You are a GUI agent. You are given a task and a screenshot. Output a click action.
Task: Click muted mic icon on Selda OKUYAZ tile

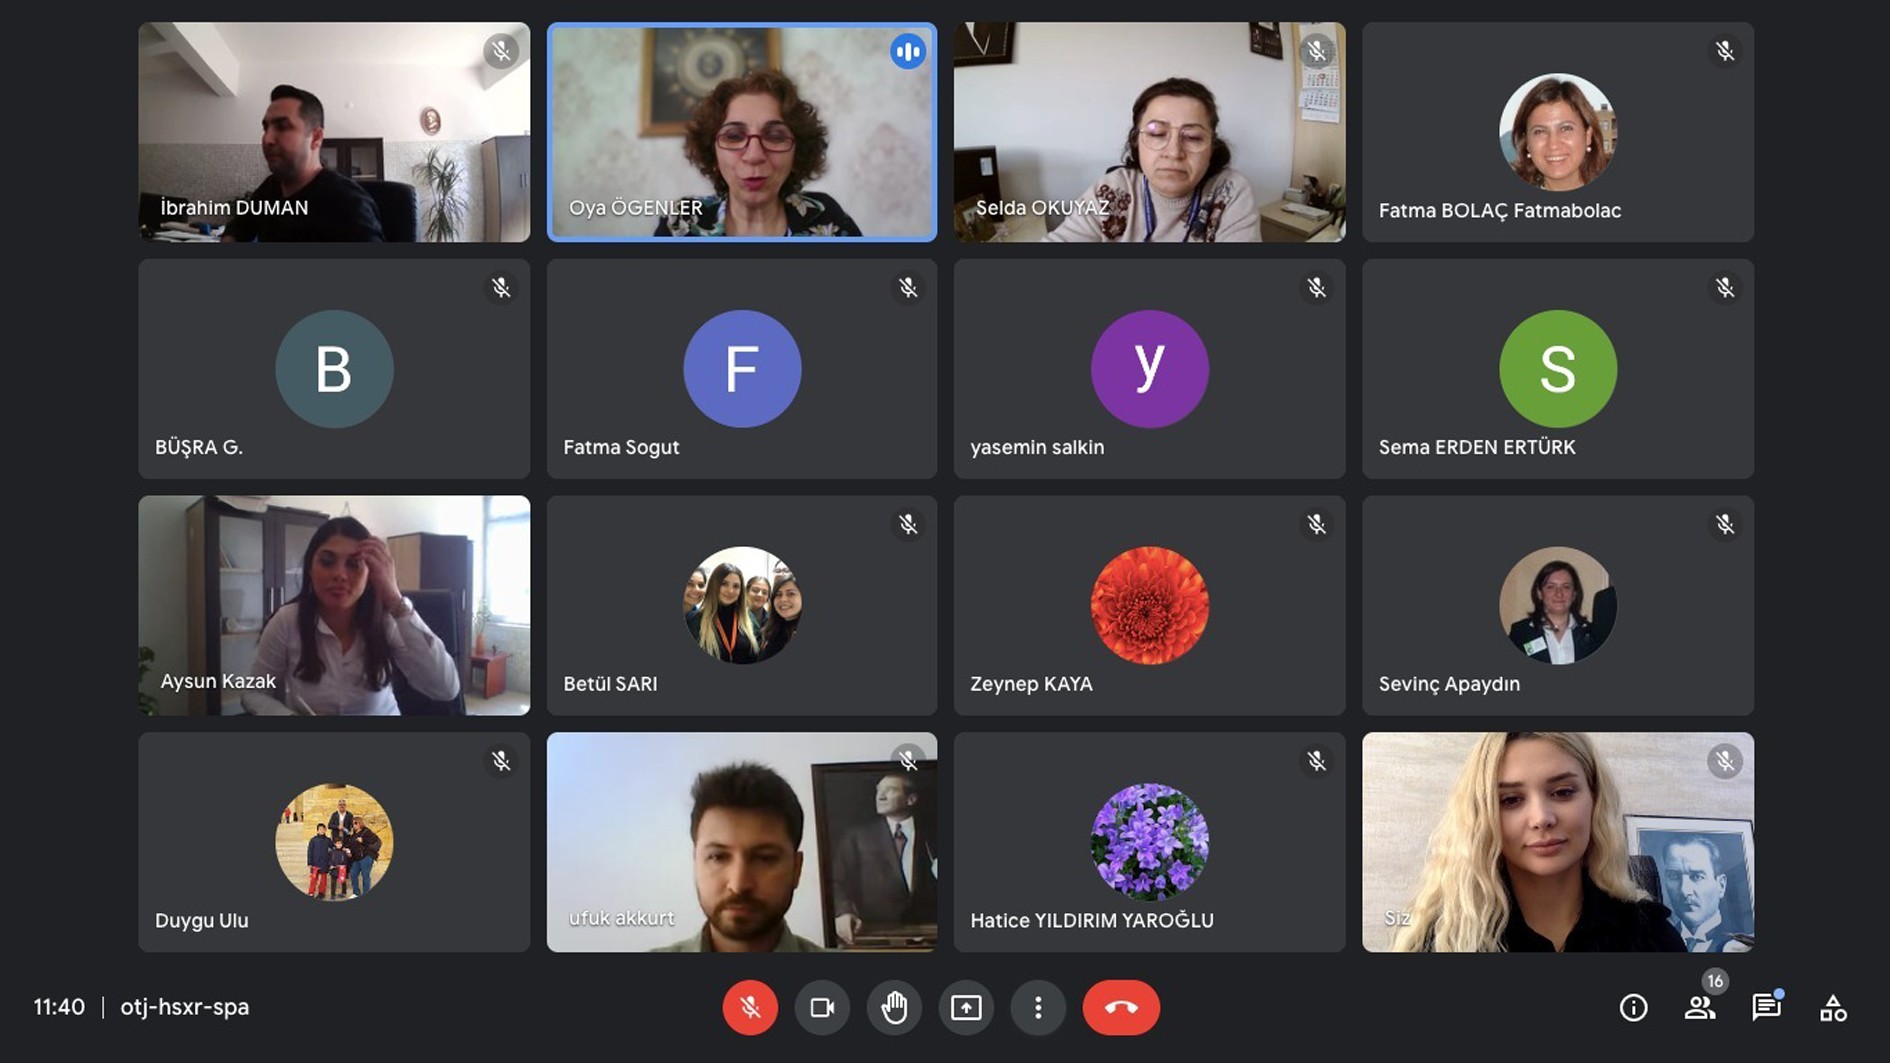[x=1316, y=51]
